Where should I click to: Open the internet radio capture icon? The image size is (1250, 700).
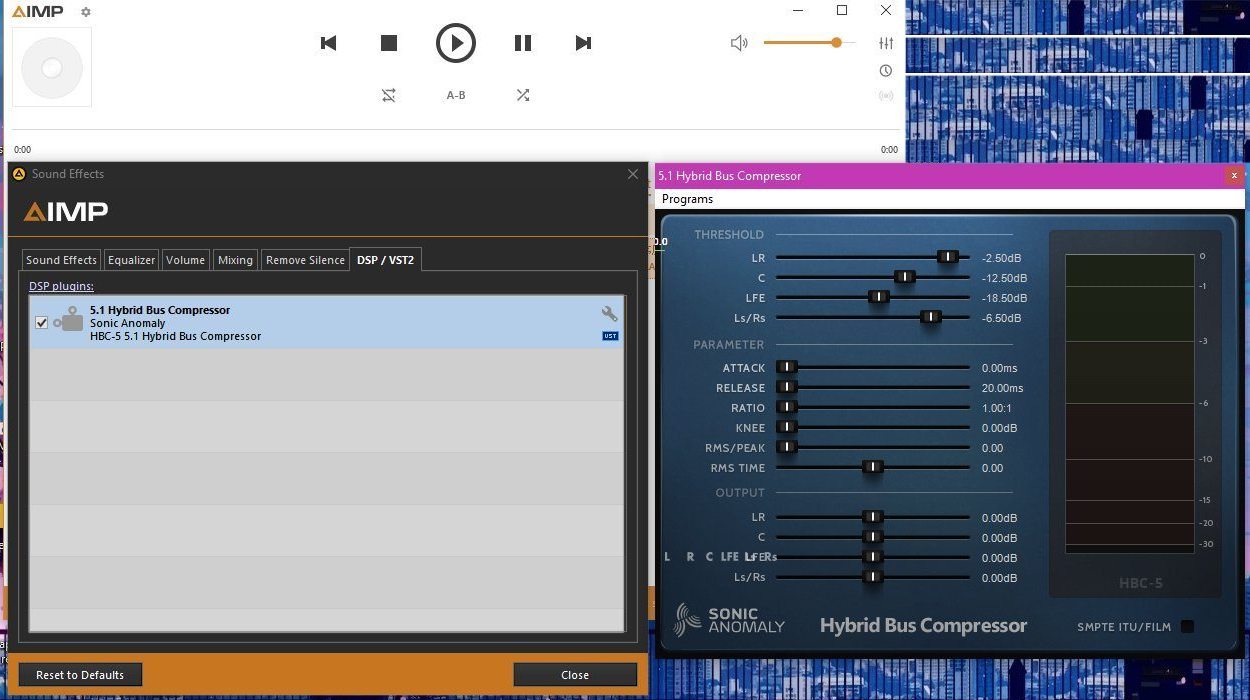[x=886, y=96]
